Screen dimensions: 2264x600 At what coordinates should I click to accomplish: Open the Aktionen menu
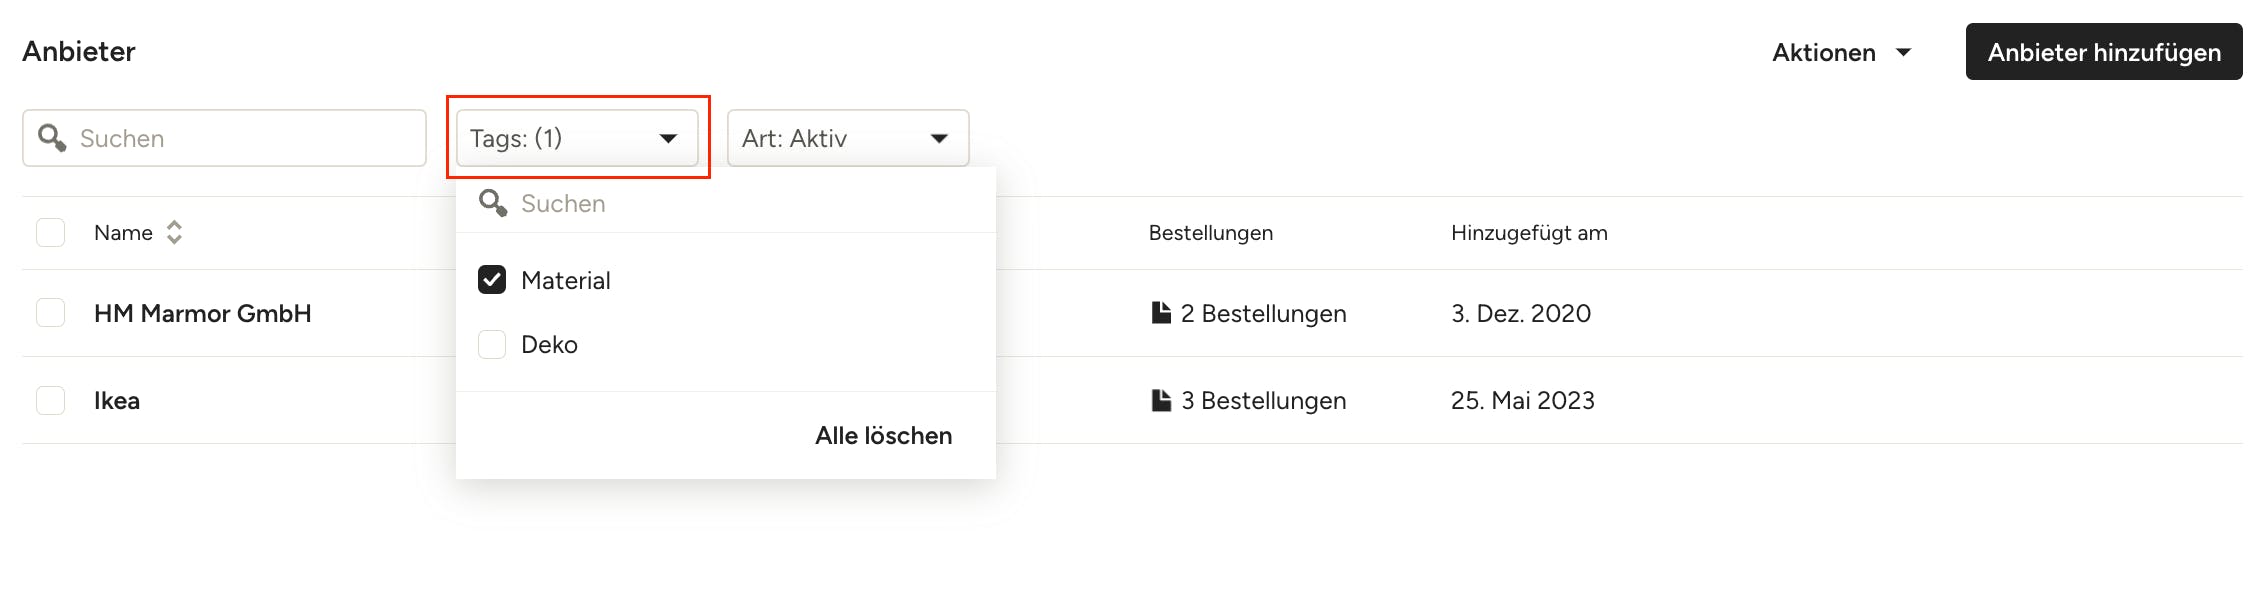1842,52
